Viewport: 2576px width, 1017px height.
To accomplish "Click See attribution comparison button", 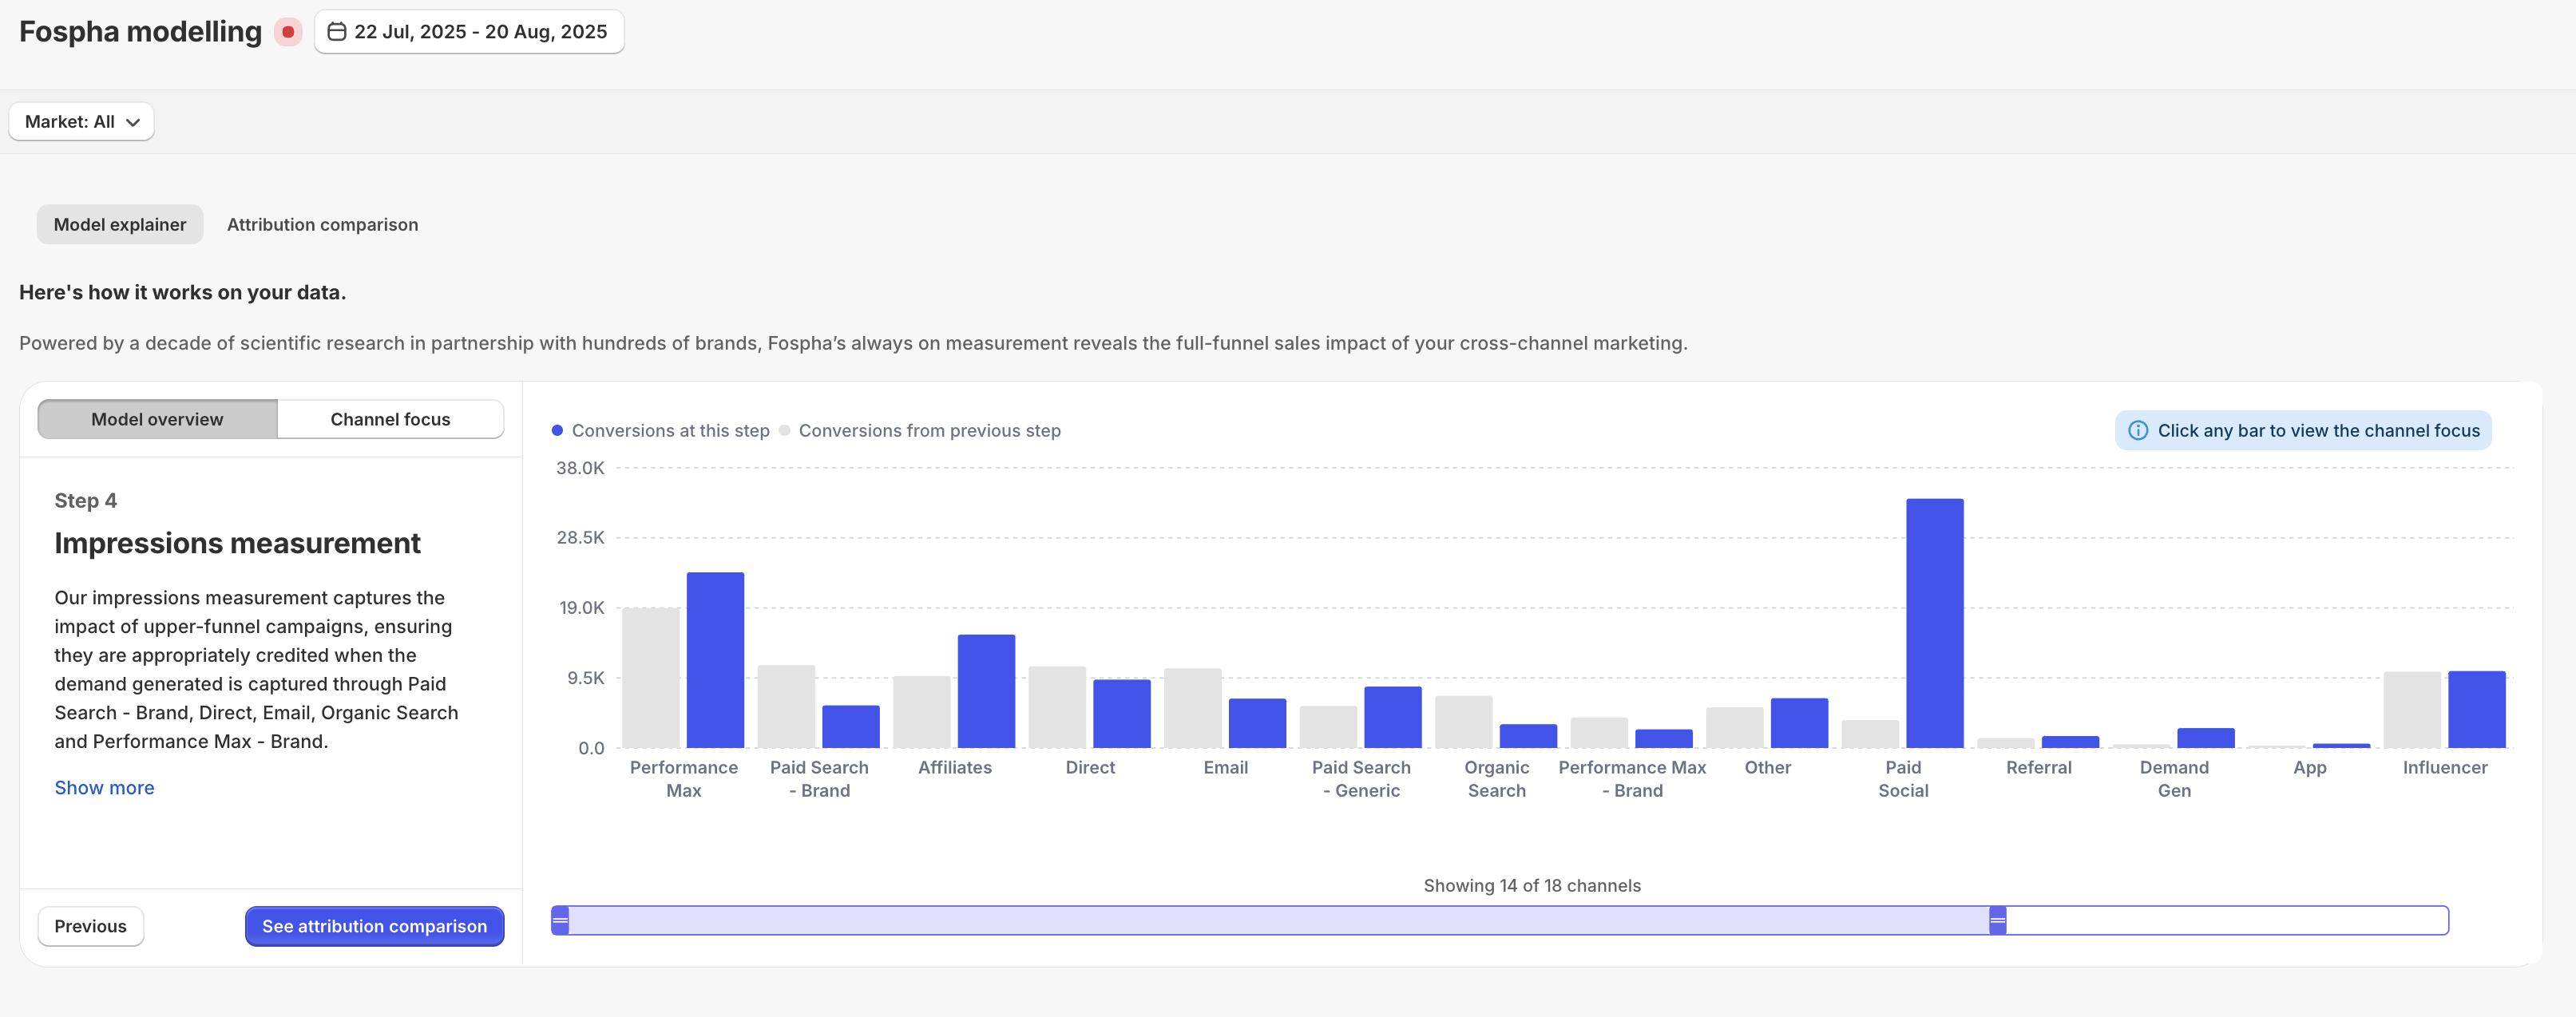I will point(374,926).
